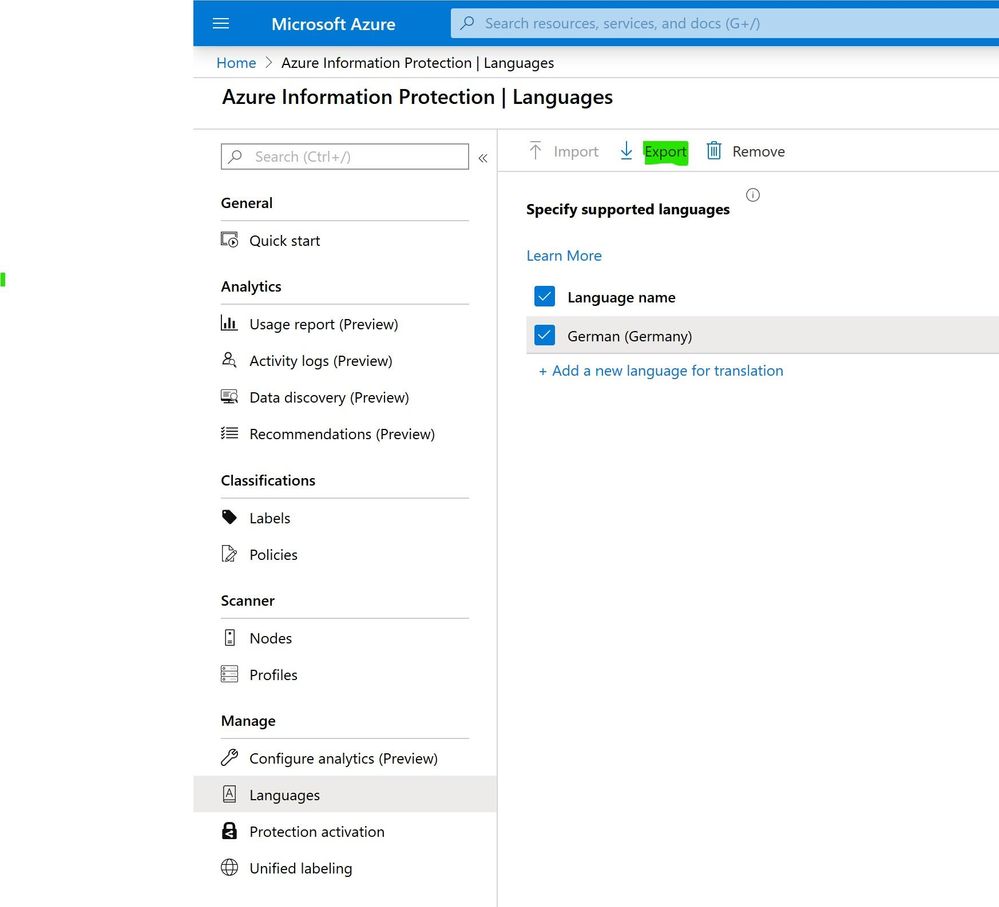Click the Policies document pencil icon
This screenshot has height=907, width=999.
click(229, 554)
